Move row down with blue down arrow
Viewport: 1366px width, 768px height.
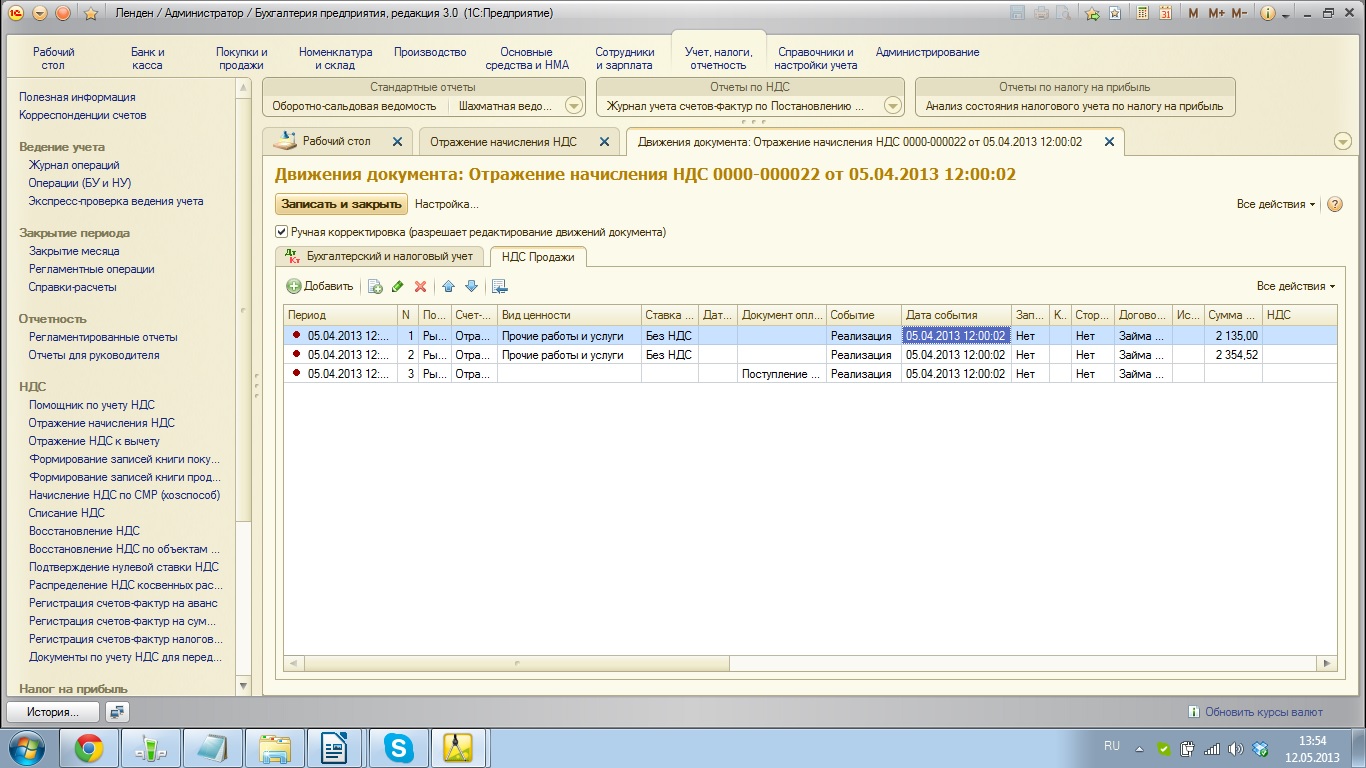[x=471, y=287]
